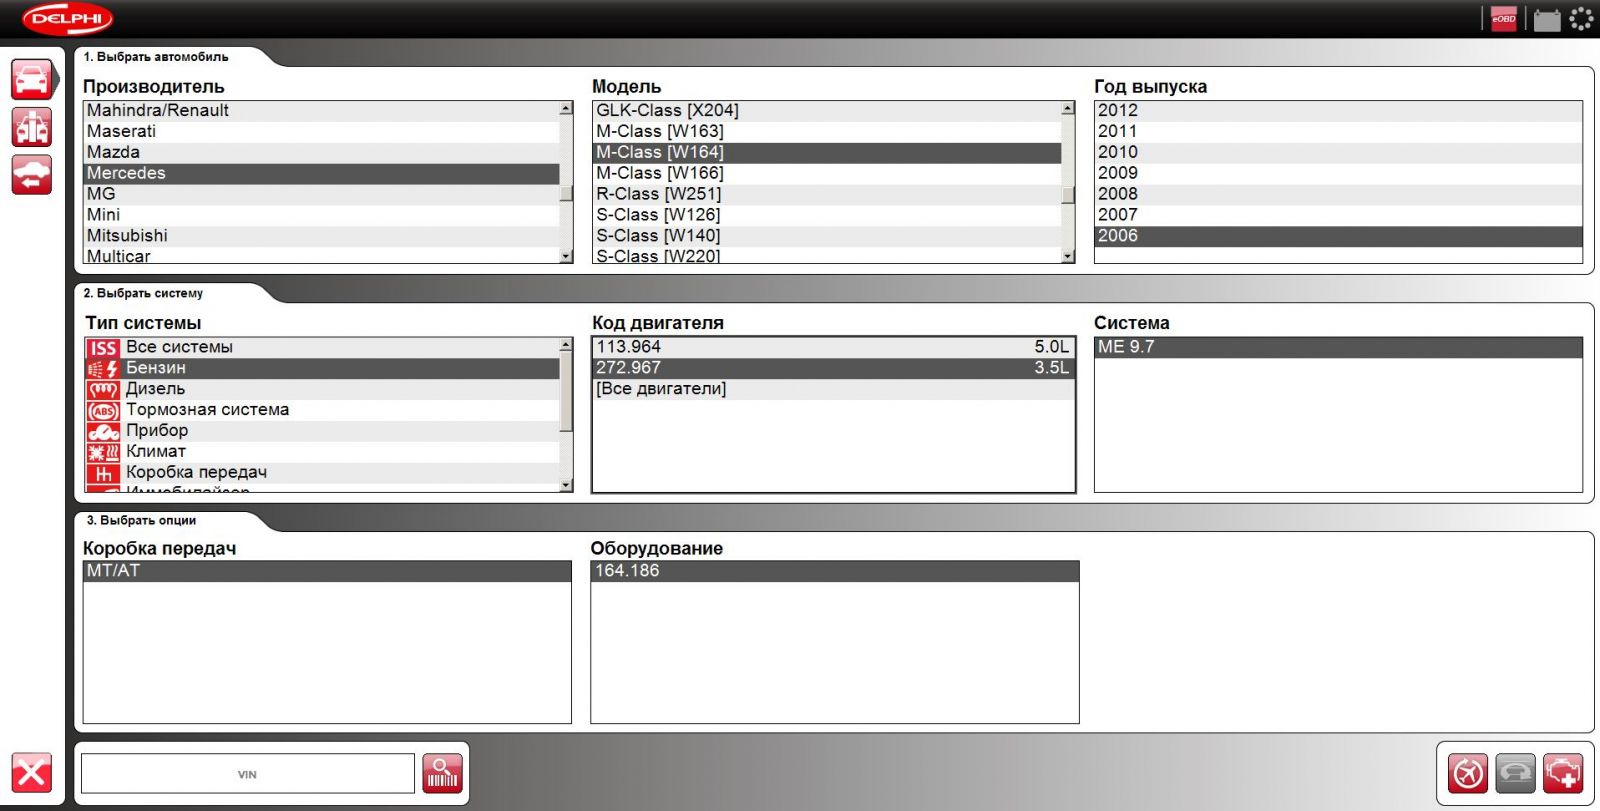Screen dimensions: 1600x811
Task: Select M-Class [W166] model
Action: 827,173
